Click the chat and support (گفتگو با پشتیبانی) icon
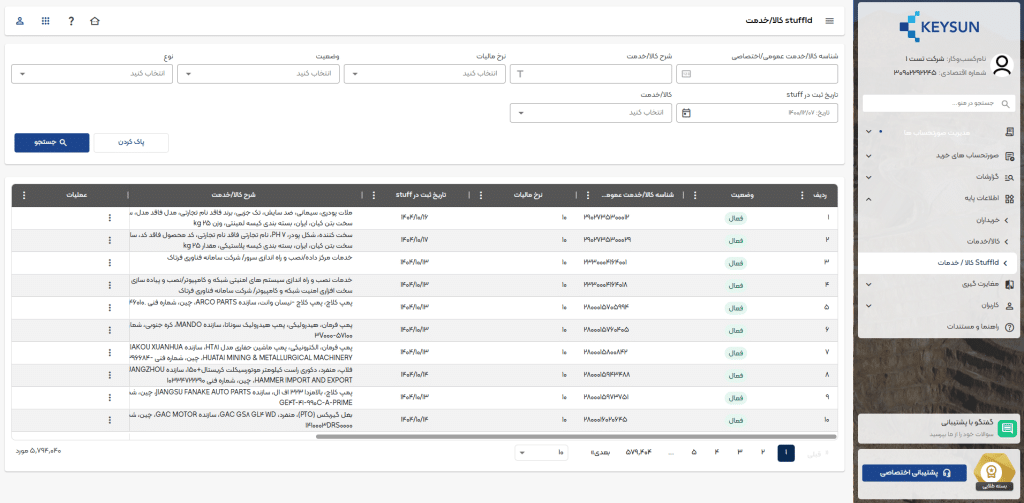 1008,428
